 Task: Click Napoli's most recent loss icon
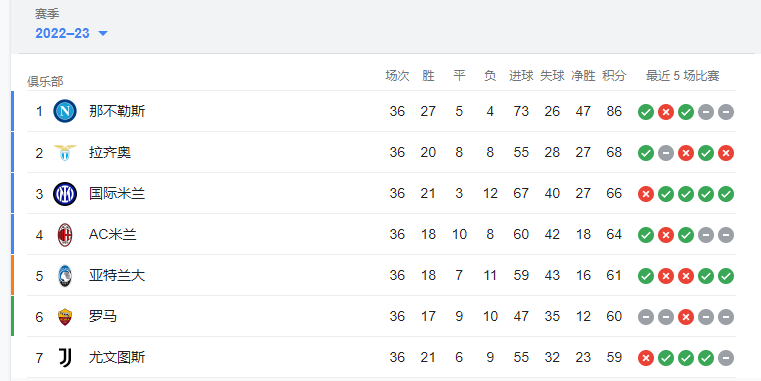coord(666,112)
